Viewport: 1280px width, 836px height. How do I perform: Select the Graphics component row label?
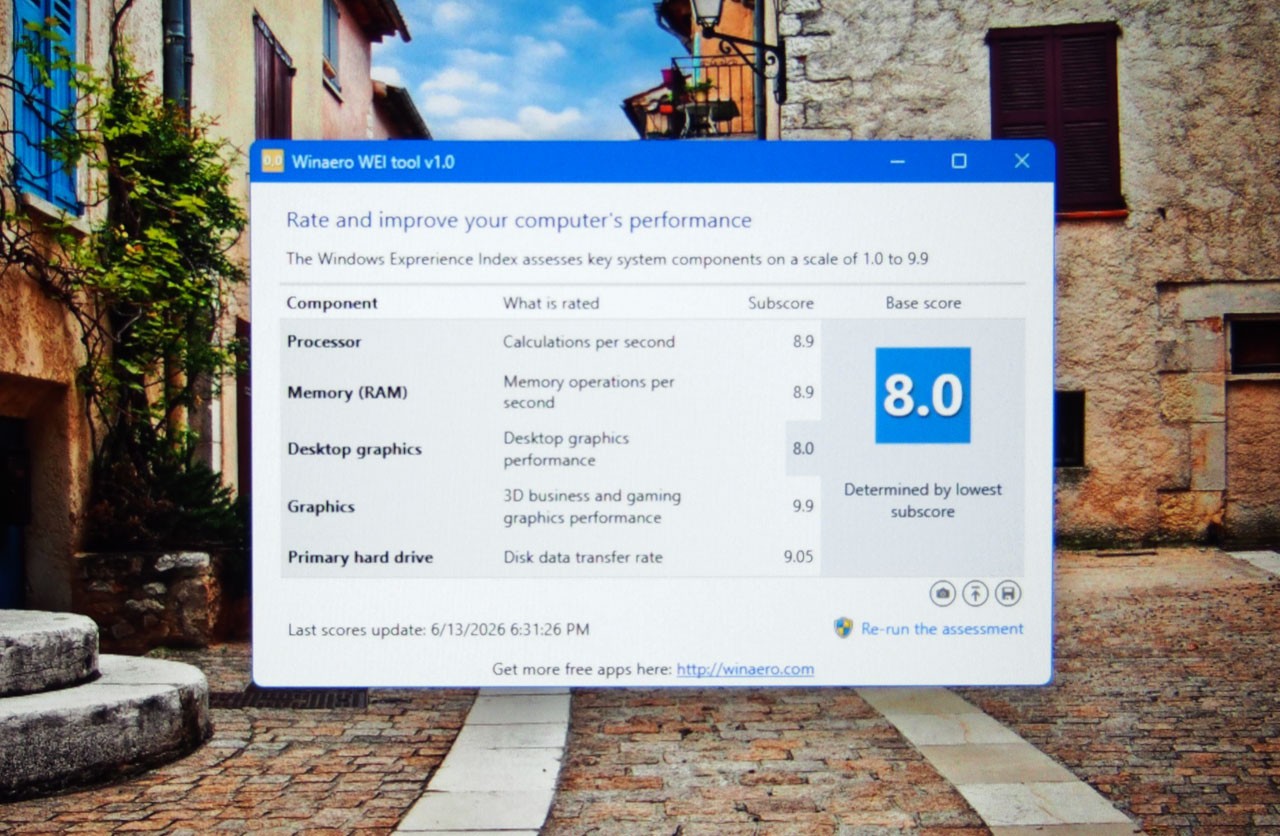pyautogui.click(x=321, y=507)
